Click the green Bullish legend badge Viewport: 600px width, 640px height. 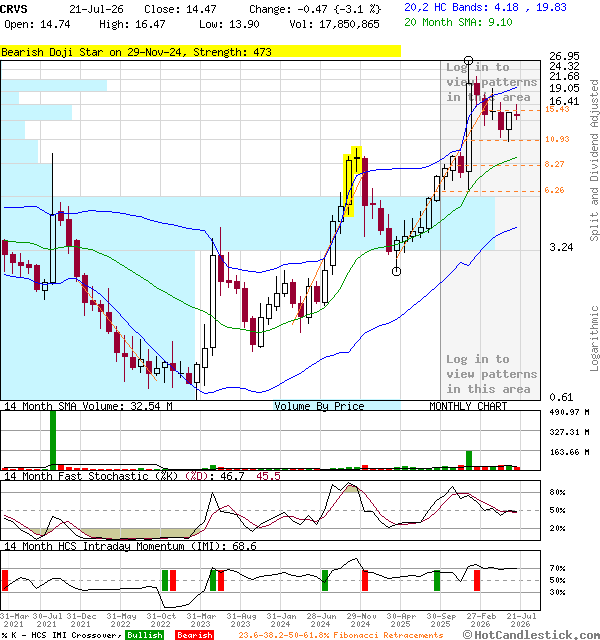point(144,635)
